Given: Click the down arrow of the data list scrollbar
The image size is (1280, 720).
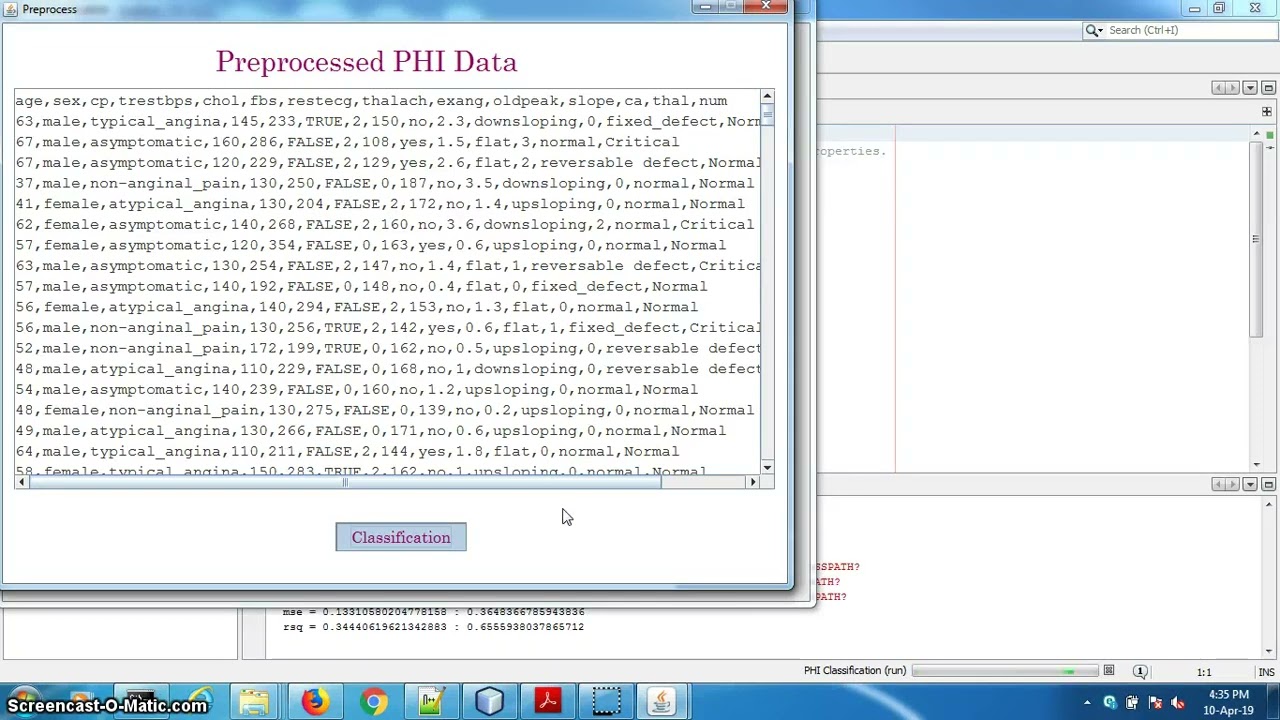Looking at the screenshot, I should (x=767, y=467).
